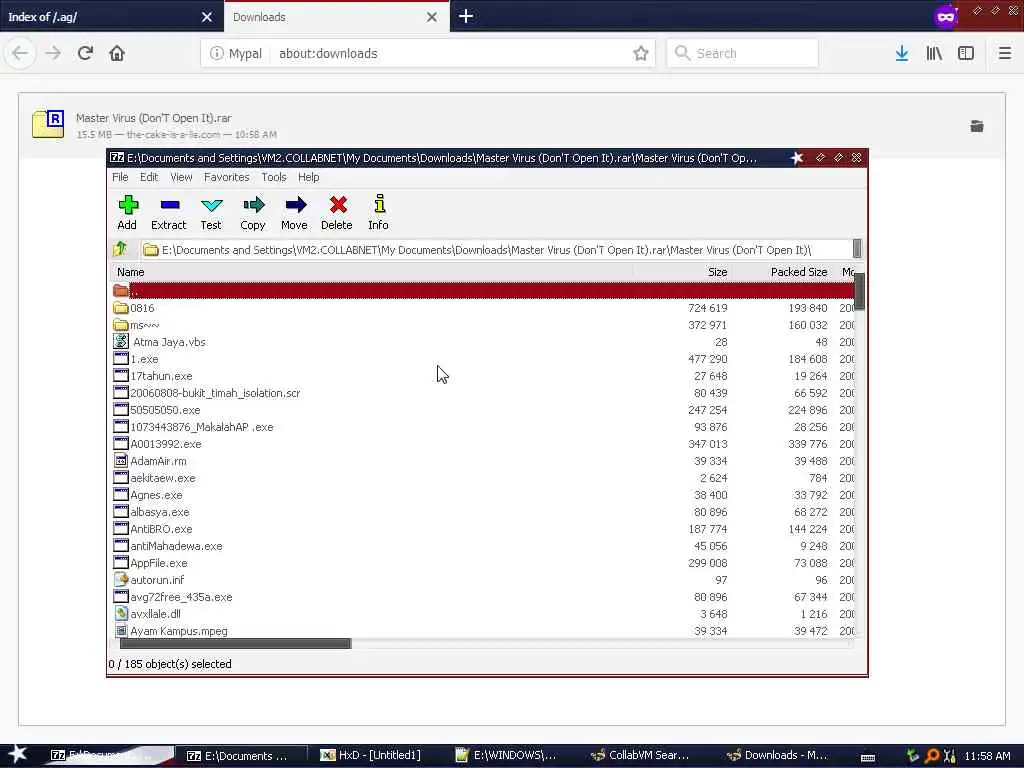Select the file 1.exe
Image resolution: width=1024 pixels, height=768 pixels.
click(483, 359)
